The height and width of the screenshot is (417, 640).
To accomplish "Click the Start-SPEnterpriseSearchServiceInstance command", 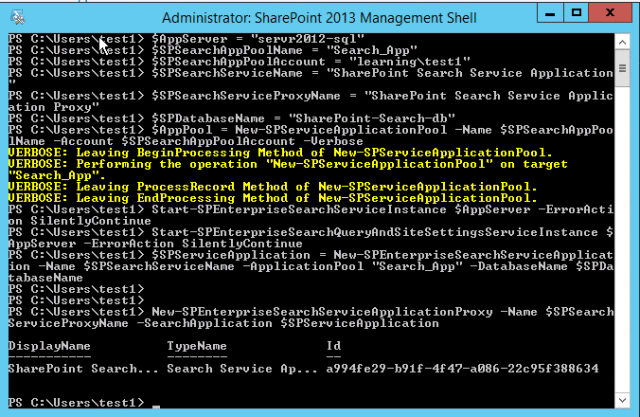I will pos(299,210).
